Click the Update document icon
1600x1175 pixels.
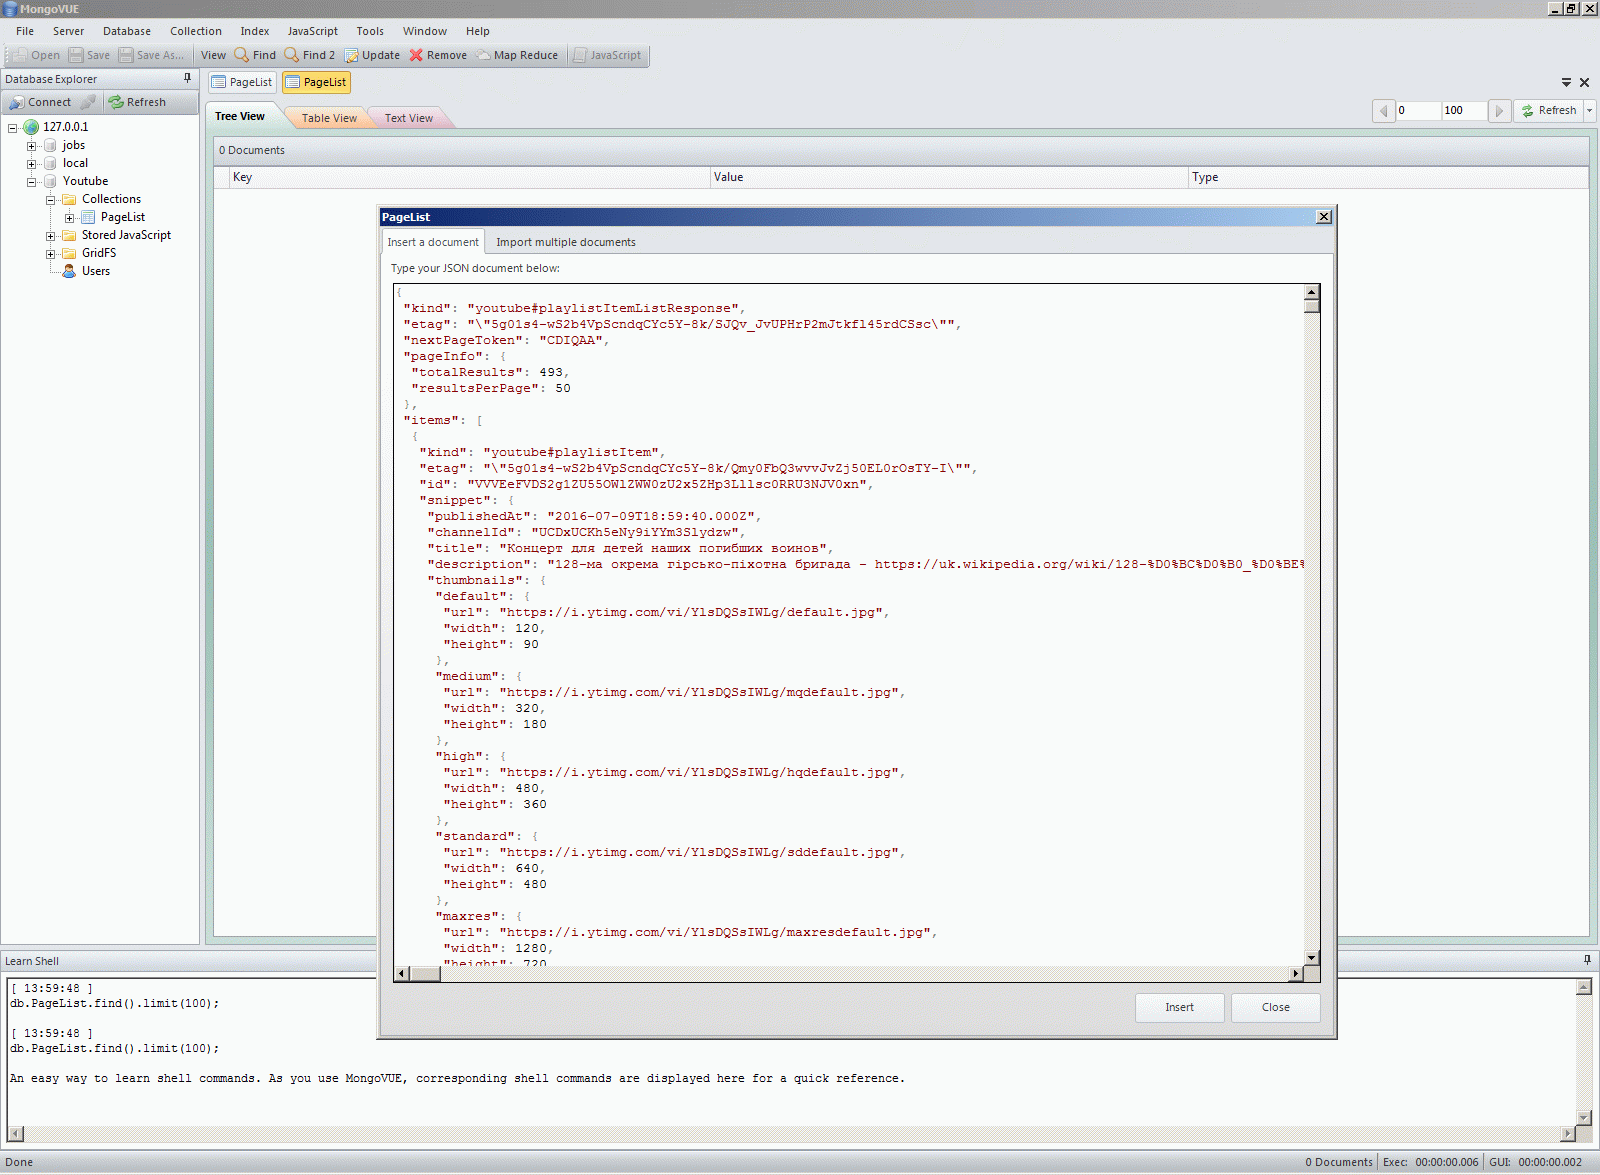click(x=351, y=55)
